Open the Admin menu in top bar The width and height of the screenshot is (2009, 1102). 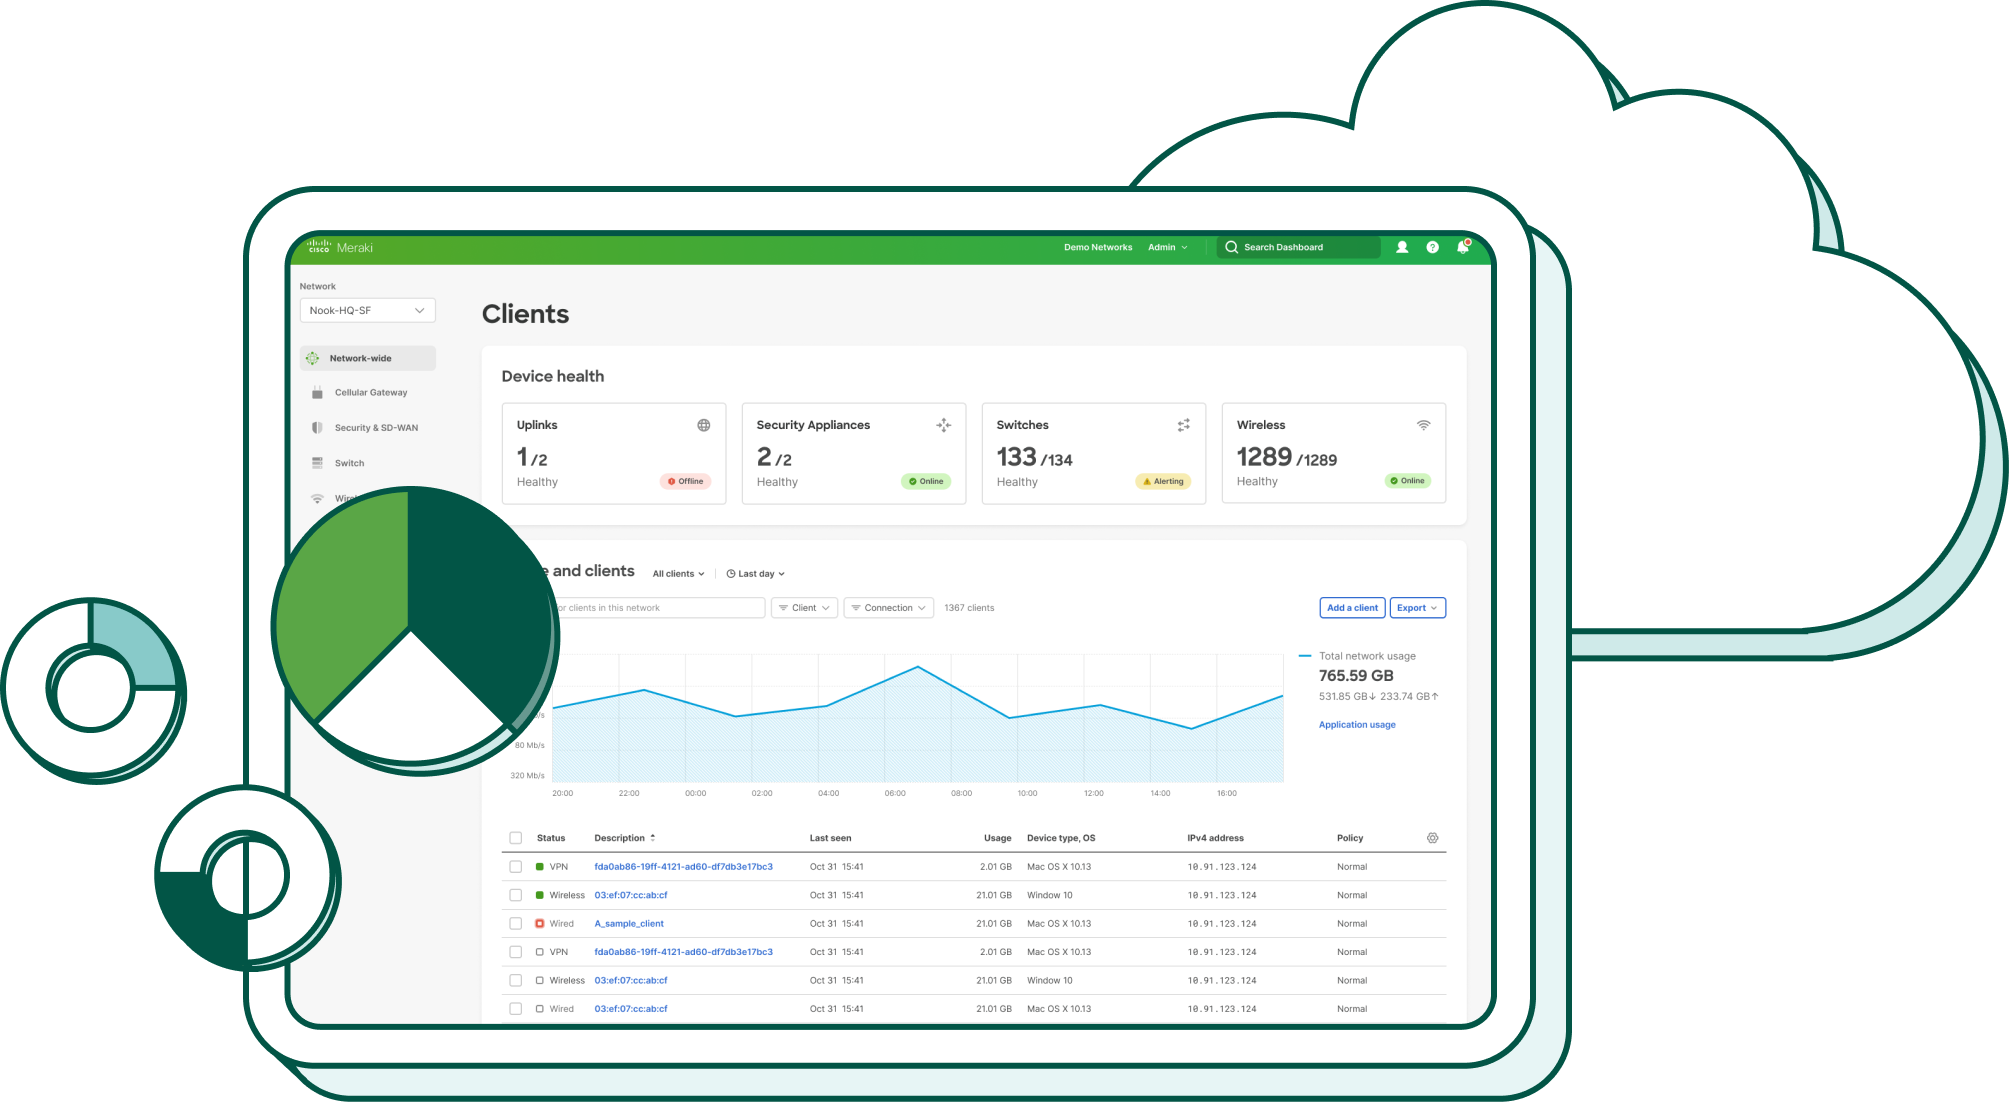[x=1167, y=247]
